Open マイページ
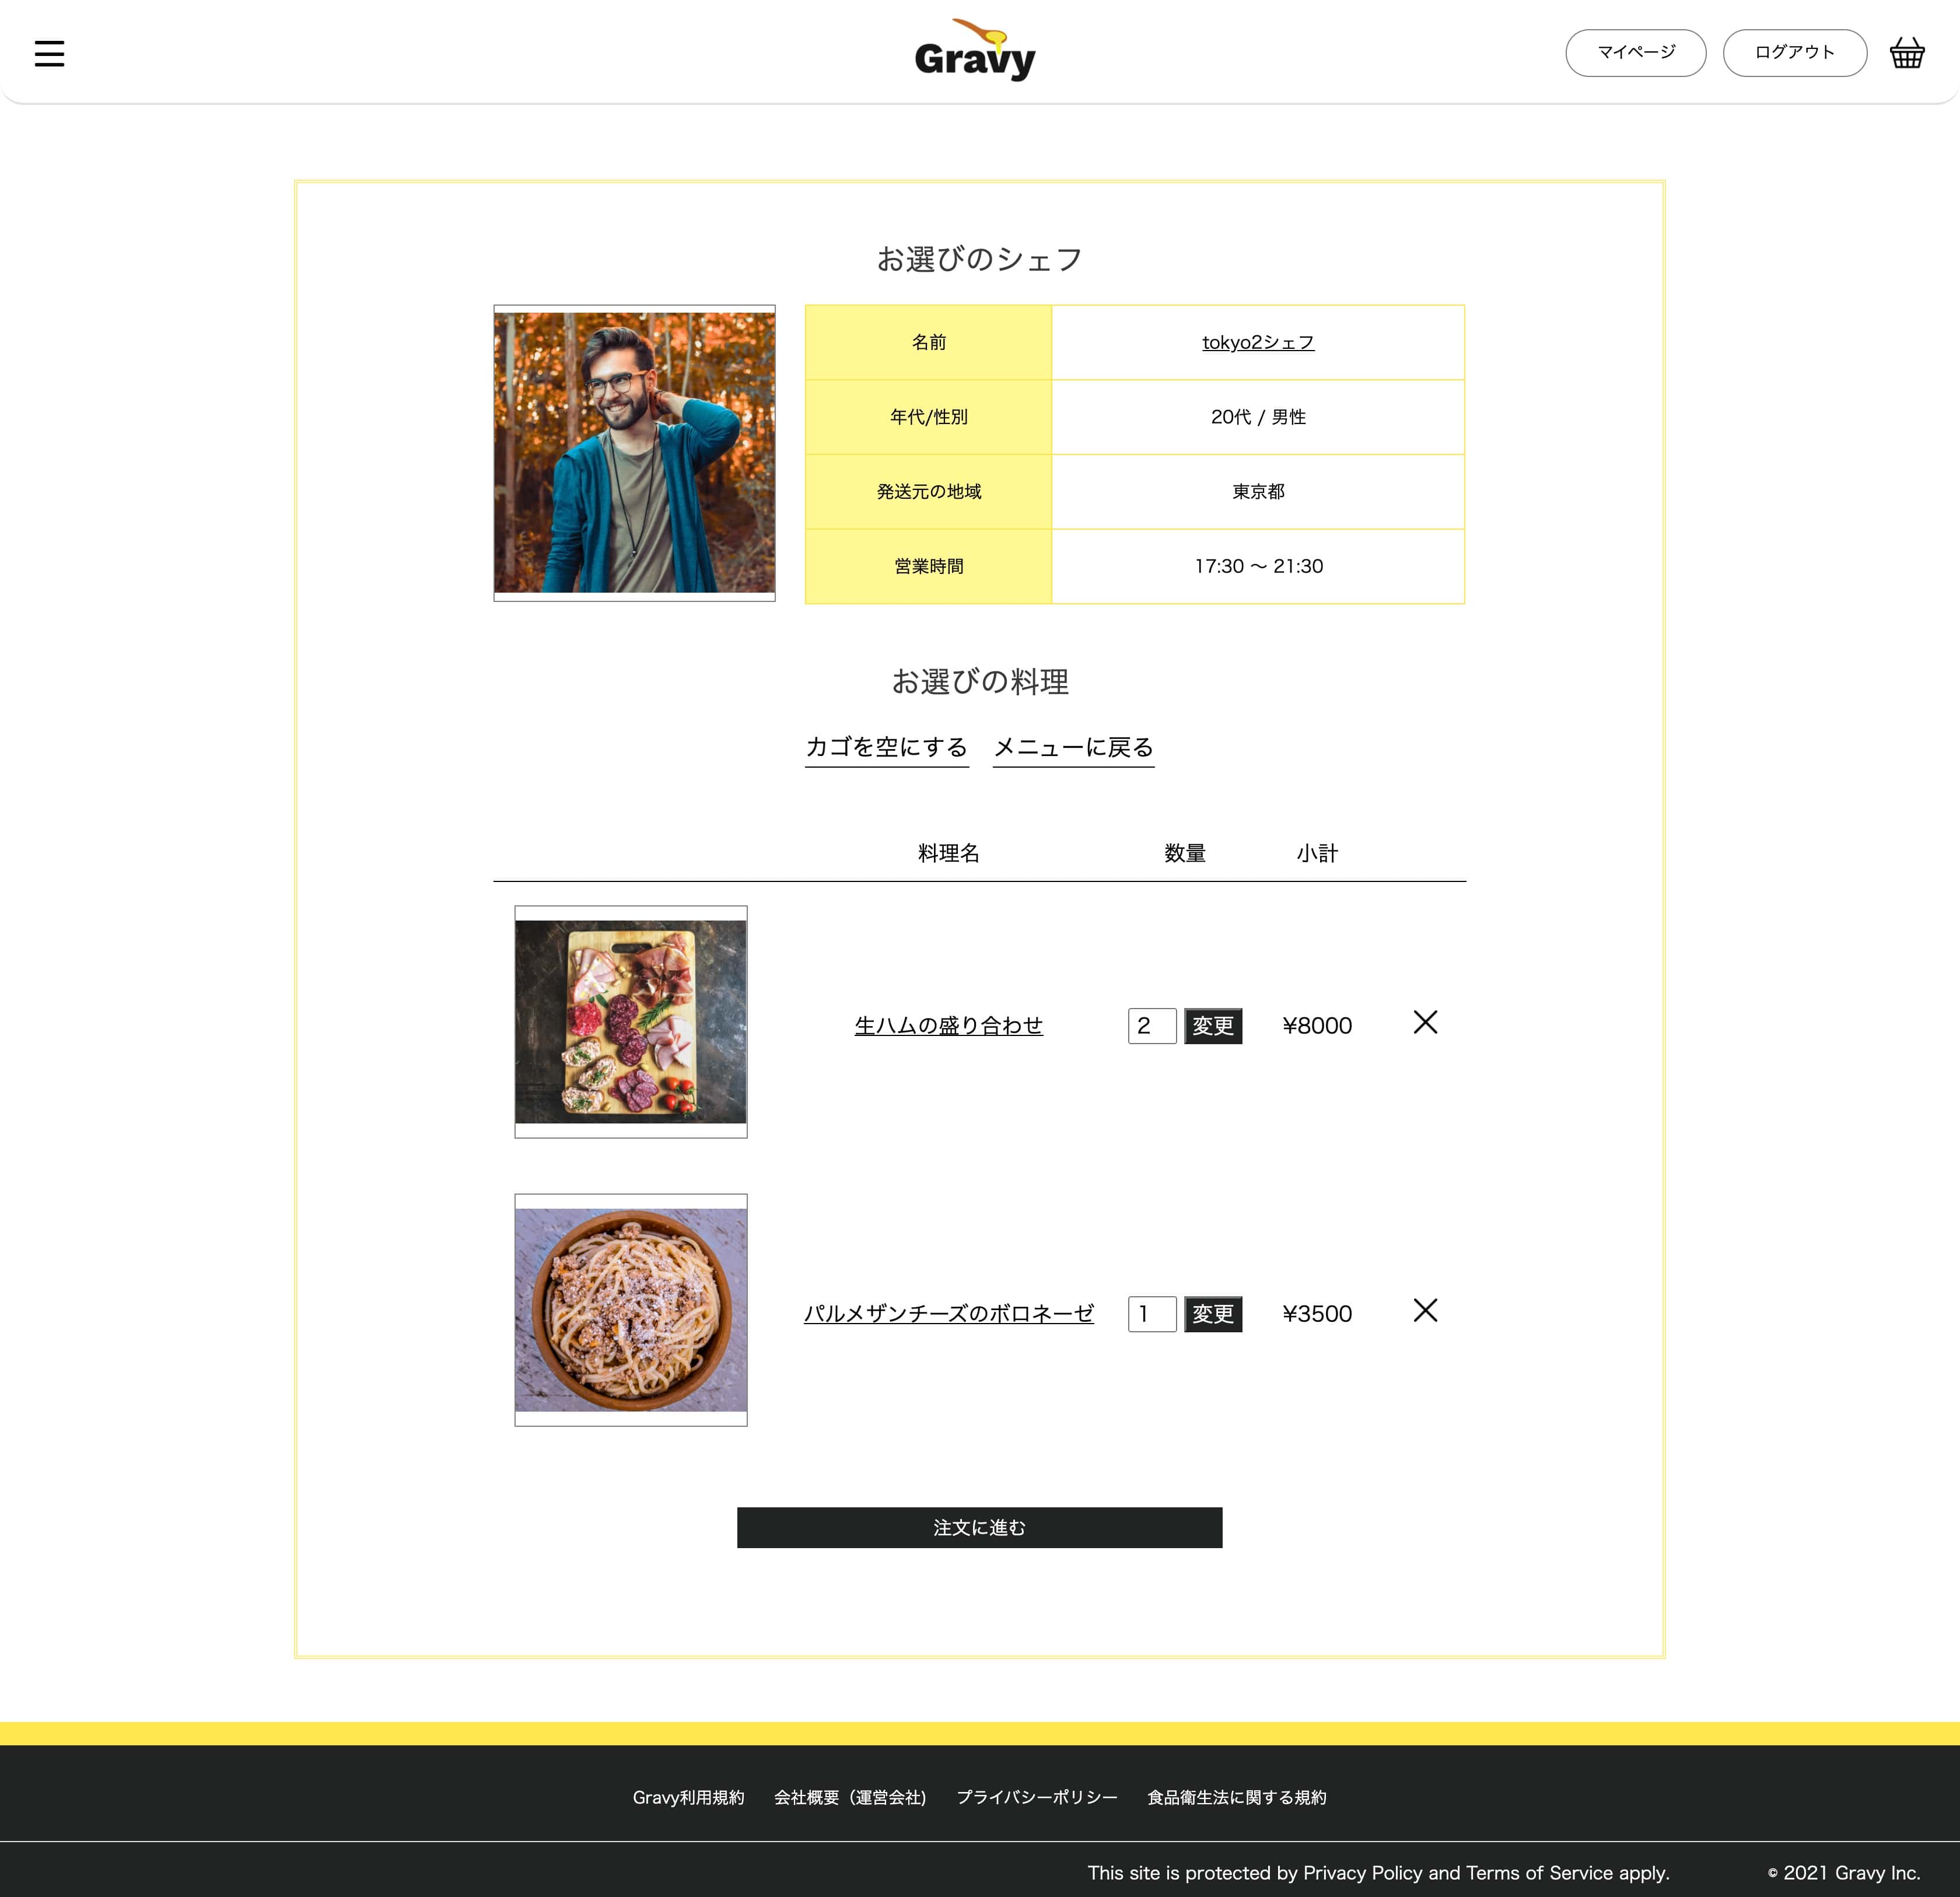Image resolution: width=1960 pixels, height=1897 pixels. click(1635, 52)
